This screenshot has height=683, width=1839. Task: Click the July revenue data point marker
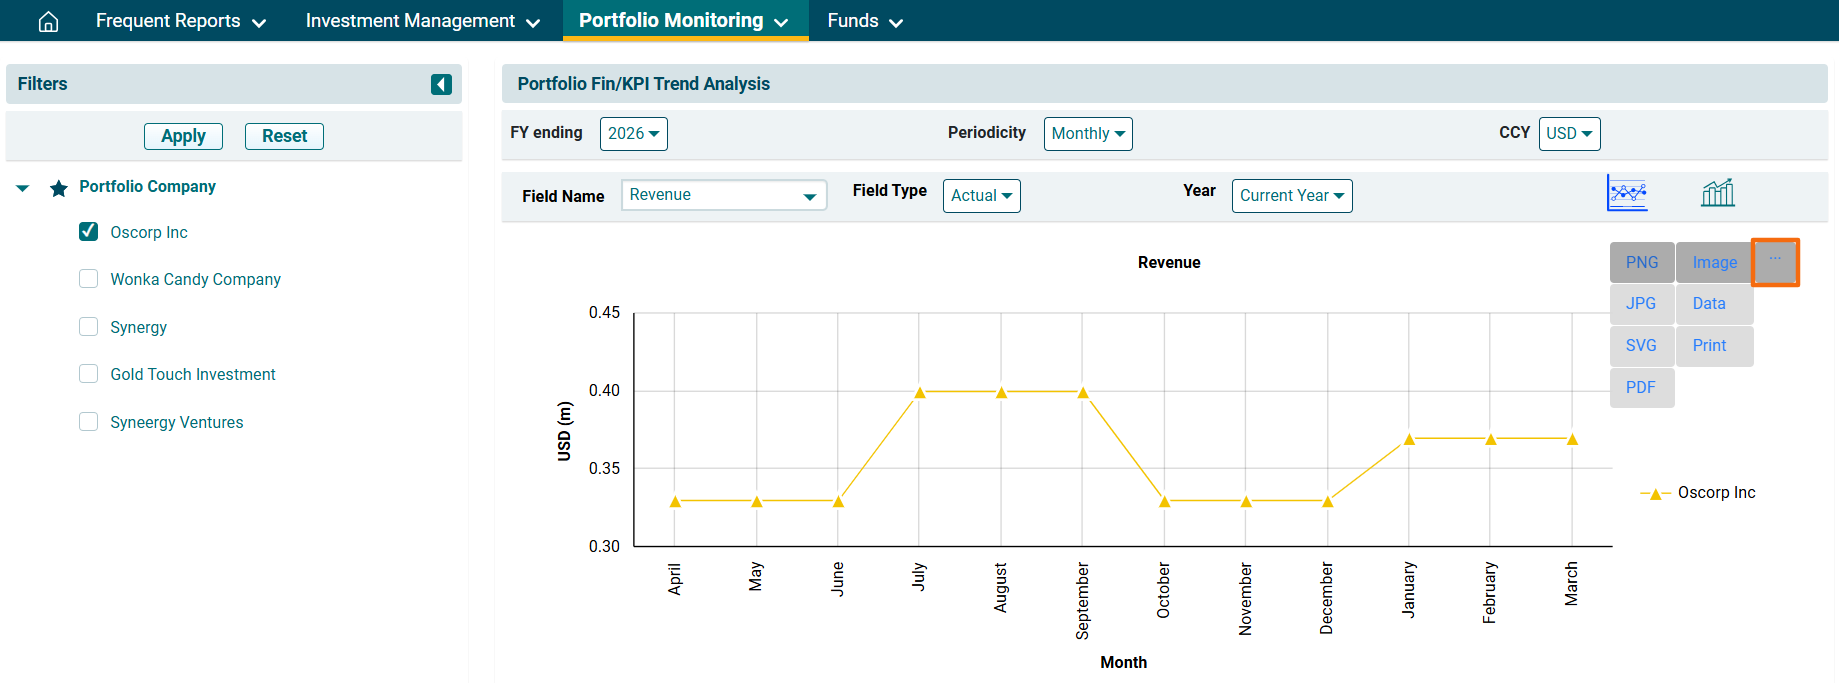click(x=920, y=392)
